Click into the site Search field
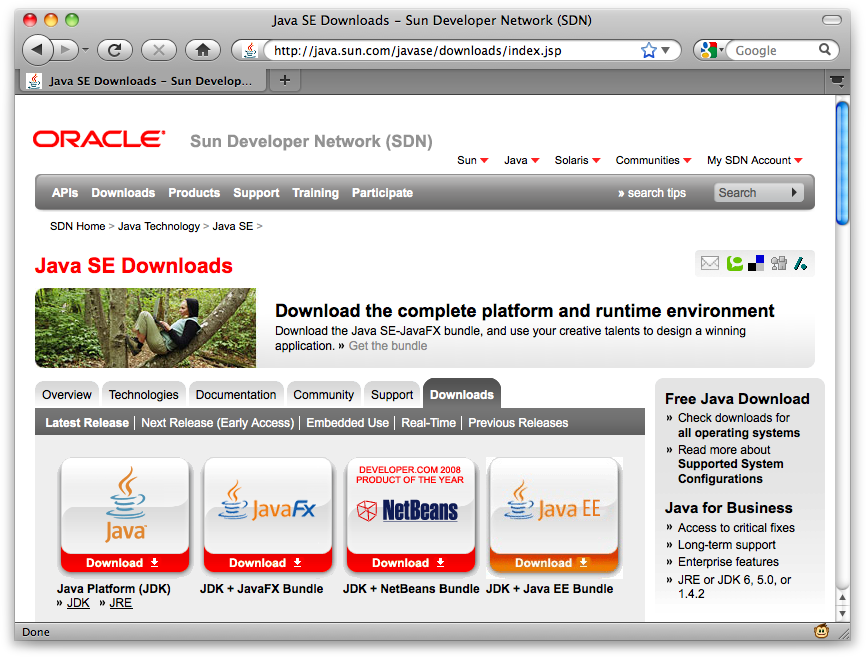 751,192
